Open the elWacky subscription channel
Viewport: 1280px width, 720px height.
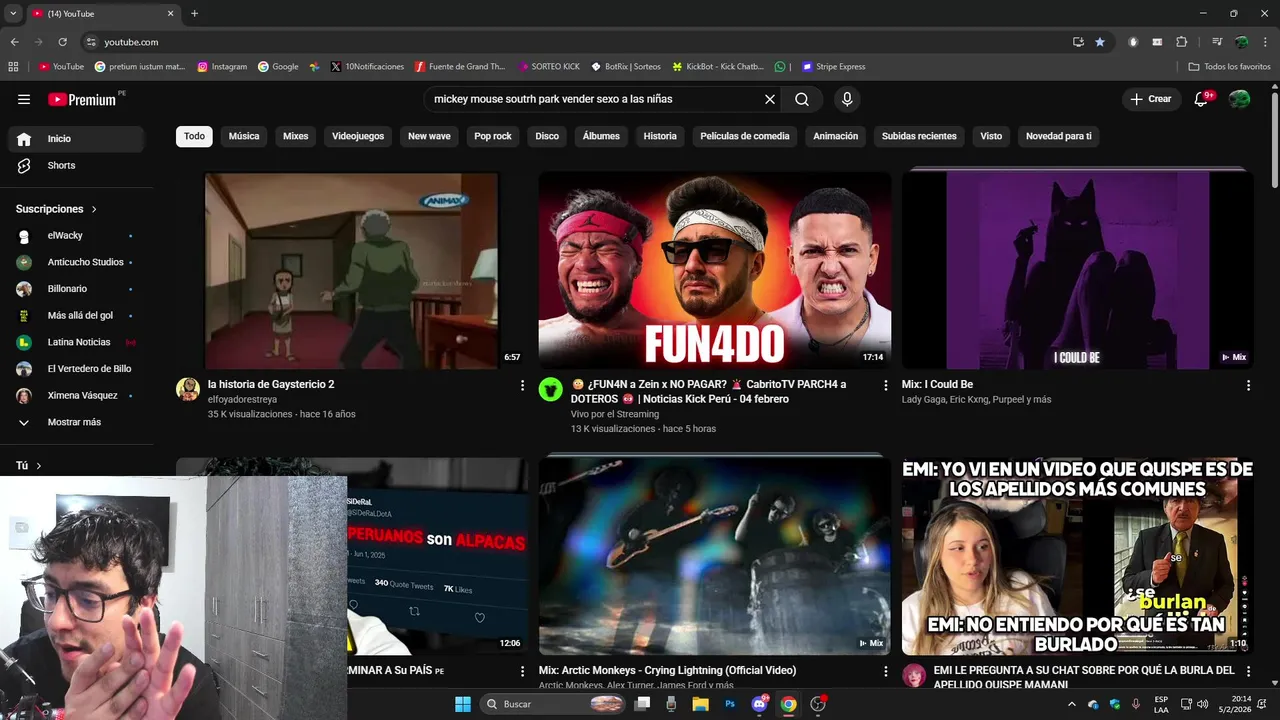(76, 235)
